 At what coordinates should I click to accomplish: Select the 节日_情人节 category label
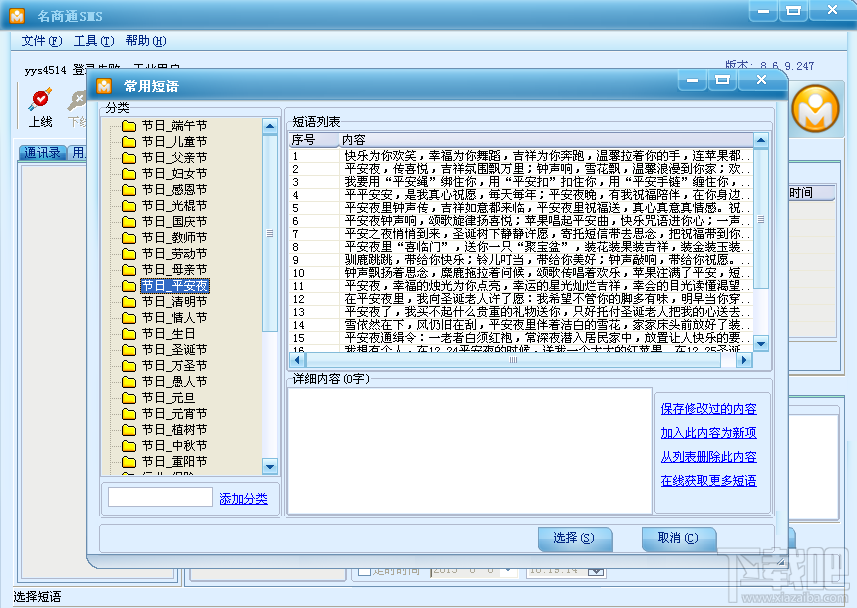pyautogui.click(x=174, y=318)
